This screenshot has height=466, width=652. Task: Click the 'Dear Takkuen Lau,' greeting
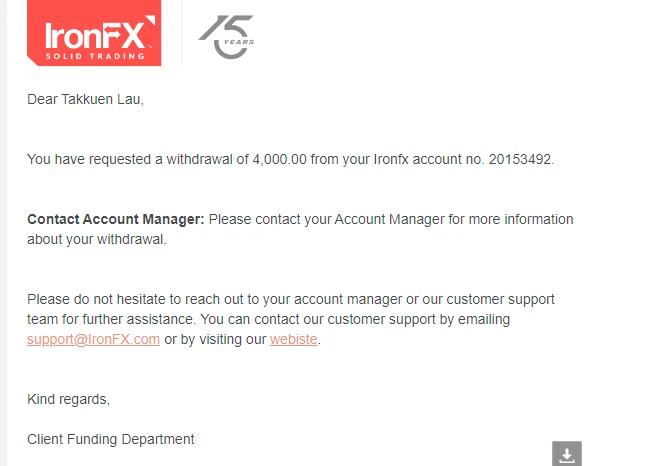coord(85,99)
